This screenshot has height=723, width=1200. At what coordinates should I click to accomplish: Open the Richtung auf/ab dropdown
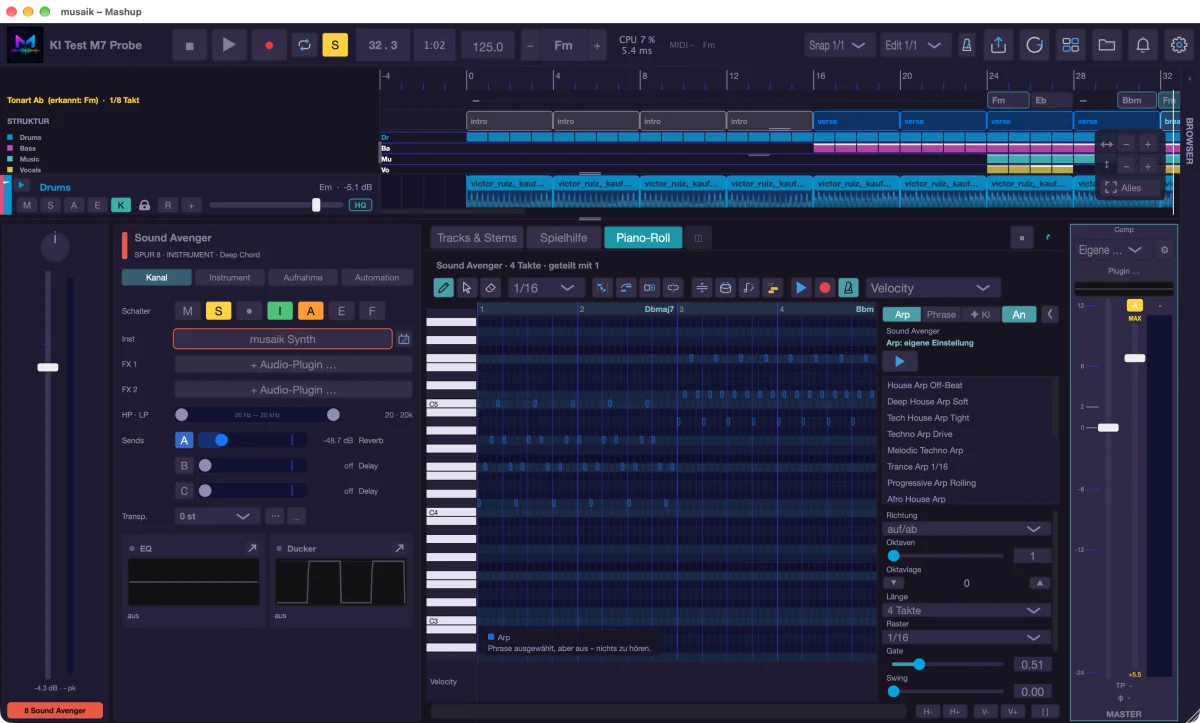click(x=966, y=529)
